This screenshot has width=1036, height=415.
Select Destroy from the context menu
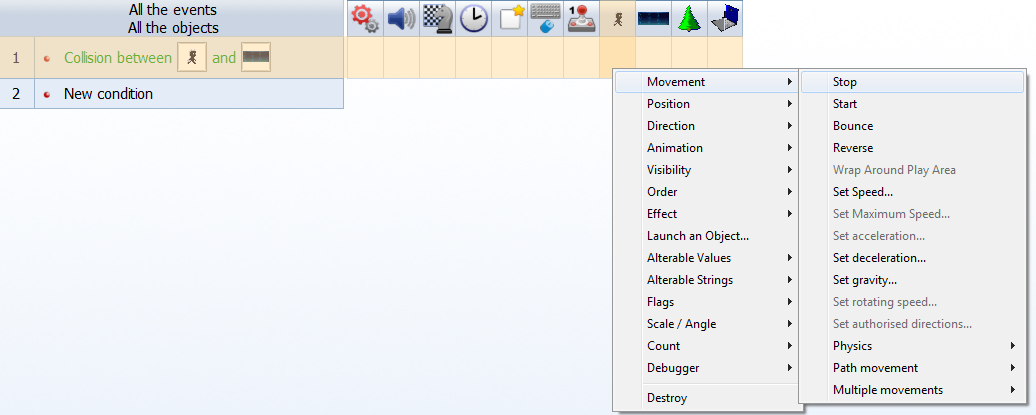(x=706, y=398)
